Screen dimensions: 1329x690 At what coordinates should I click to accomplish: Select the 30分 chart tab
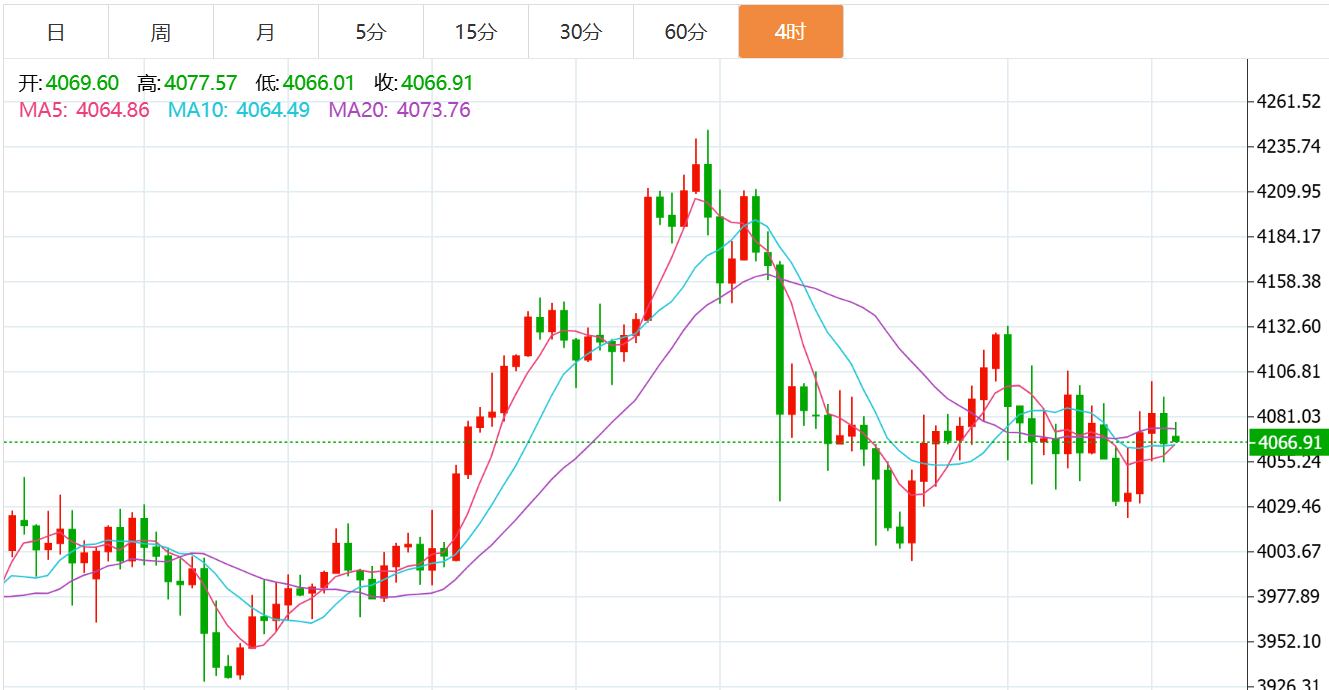[580, 32]
